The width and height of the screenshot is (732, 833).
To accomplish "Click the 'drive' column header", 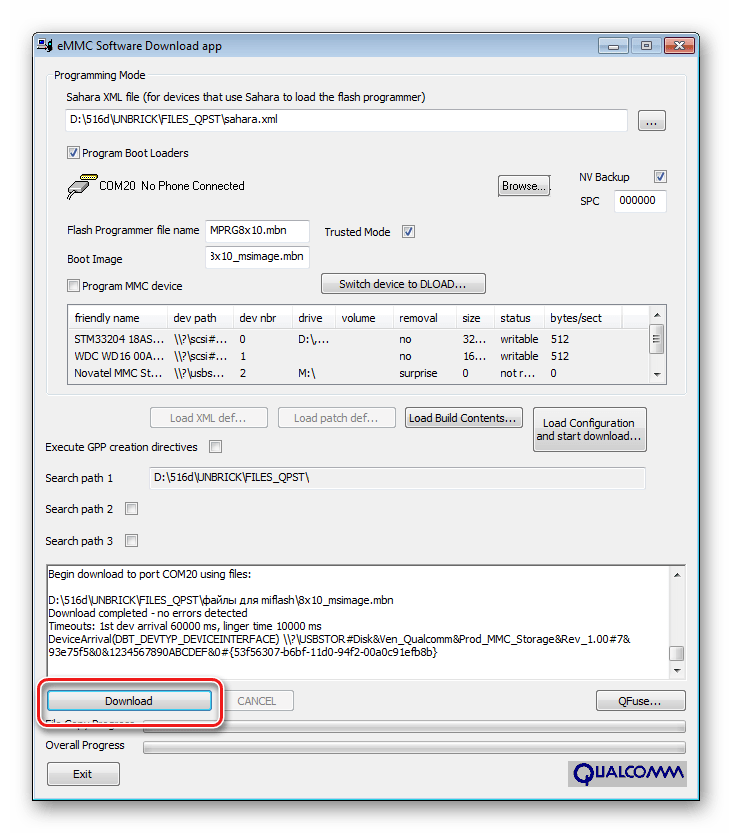I will [313, 318].
